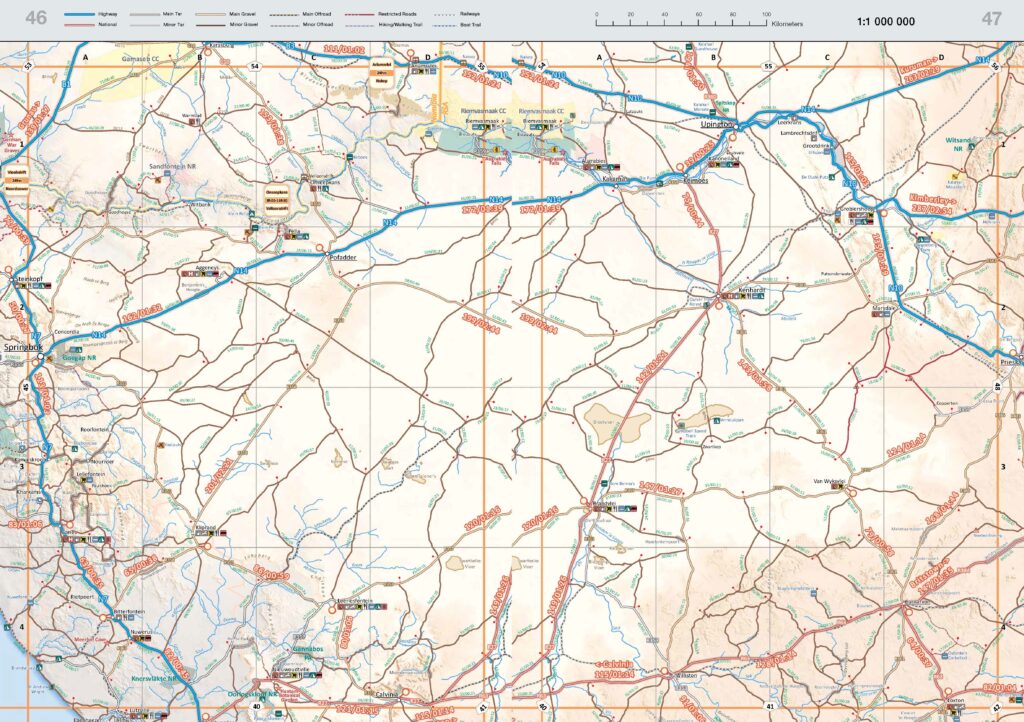Open the underlined Springbok town label
This screenshot has height=722, width=1024.
point(23,347)
